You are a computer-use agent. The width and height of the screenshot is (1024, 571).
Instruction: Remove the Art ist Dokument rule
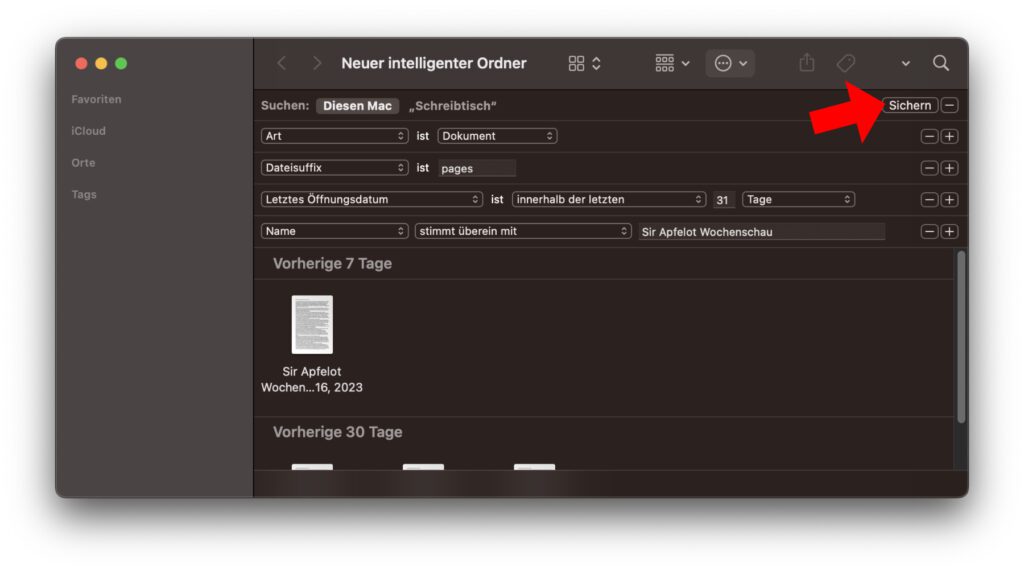tap(929, 136)
